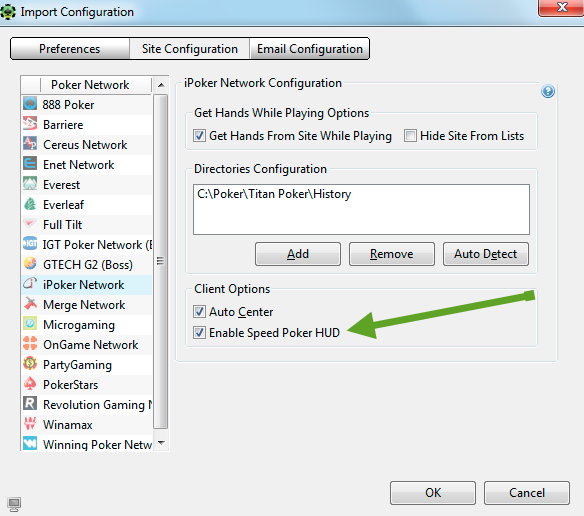The height and width of the screenshot is (516, 584).
Task: Click the Full Tilt icon
Action: 30,224
